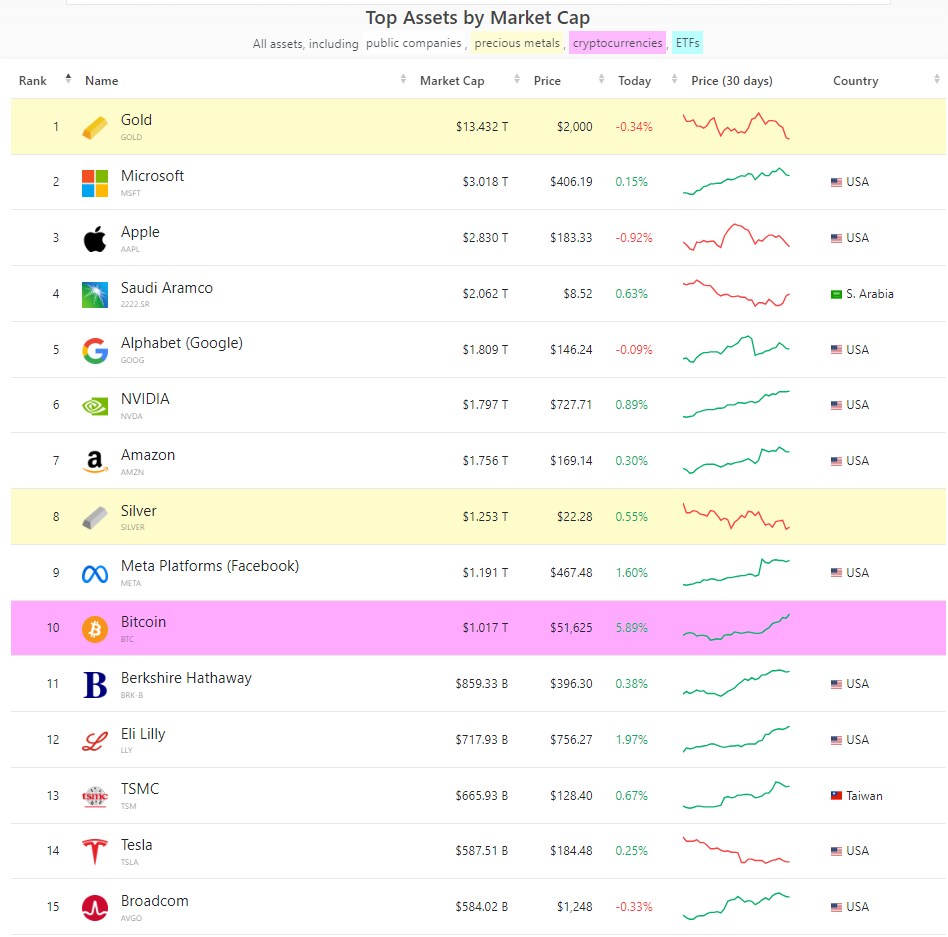
Task: Sort table by Rank column
Action: pyautogui.click(x=33, y=81)
